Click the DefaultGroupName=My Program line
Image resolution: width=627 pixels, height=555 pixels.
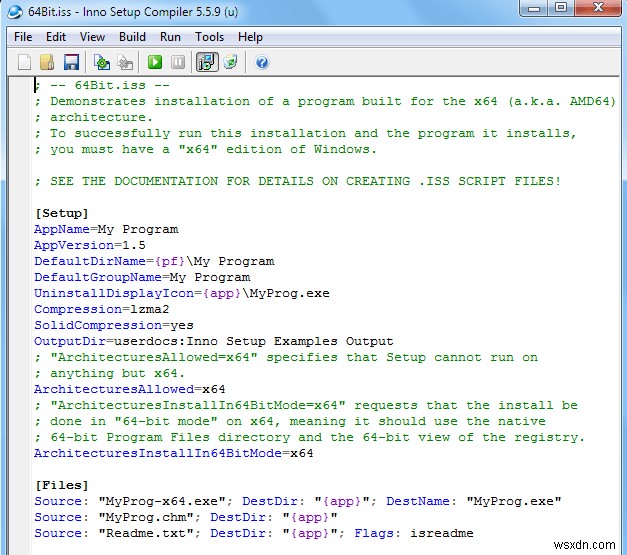point(142,278)
